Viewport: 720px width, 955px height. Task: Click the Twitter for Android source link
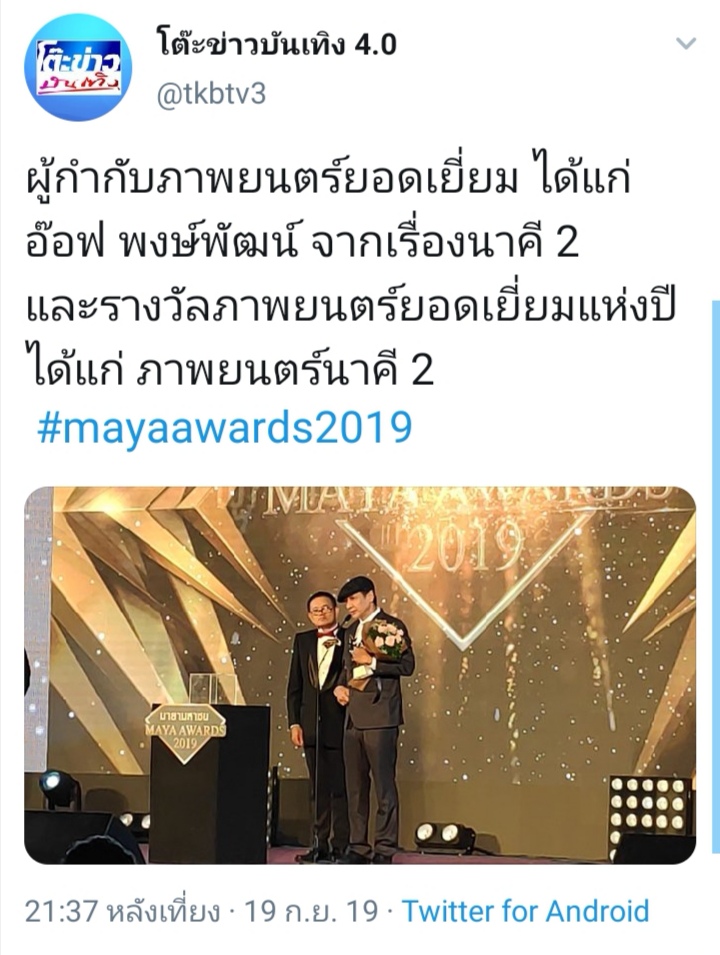[x=526, y=912]
